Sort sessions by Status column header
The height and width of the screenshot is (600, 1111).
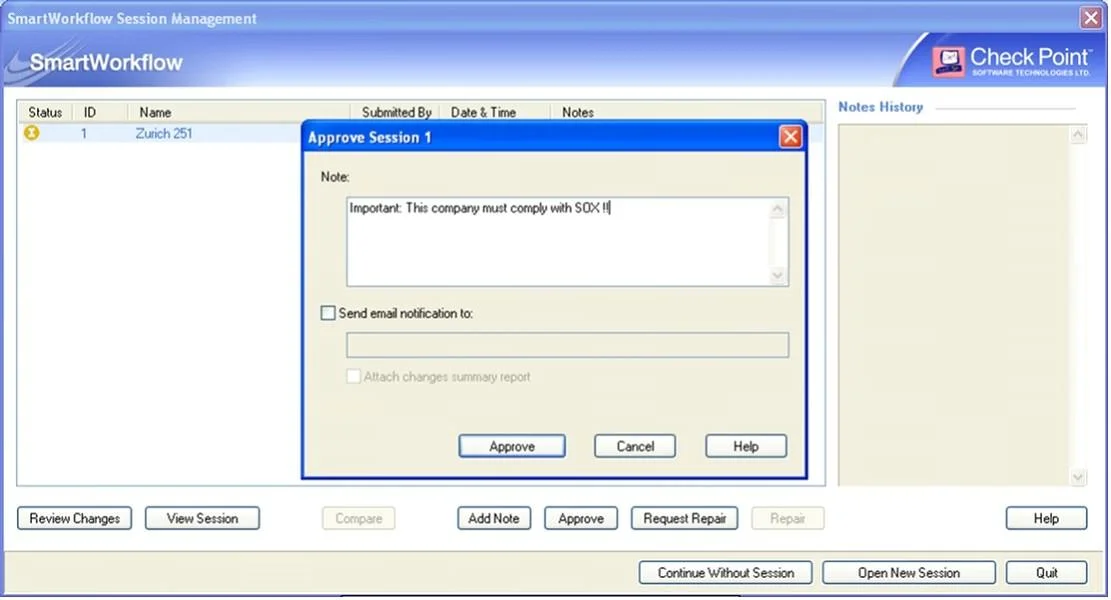[x=45, y=112]
